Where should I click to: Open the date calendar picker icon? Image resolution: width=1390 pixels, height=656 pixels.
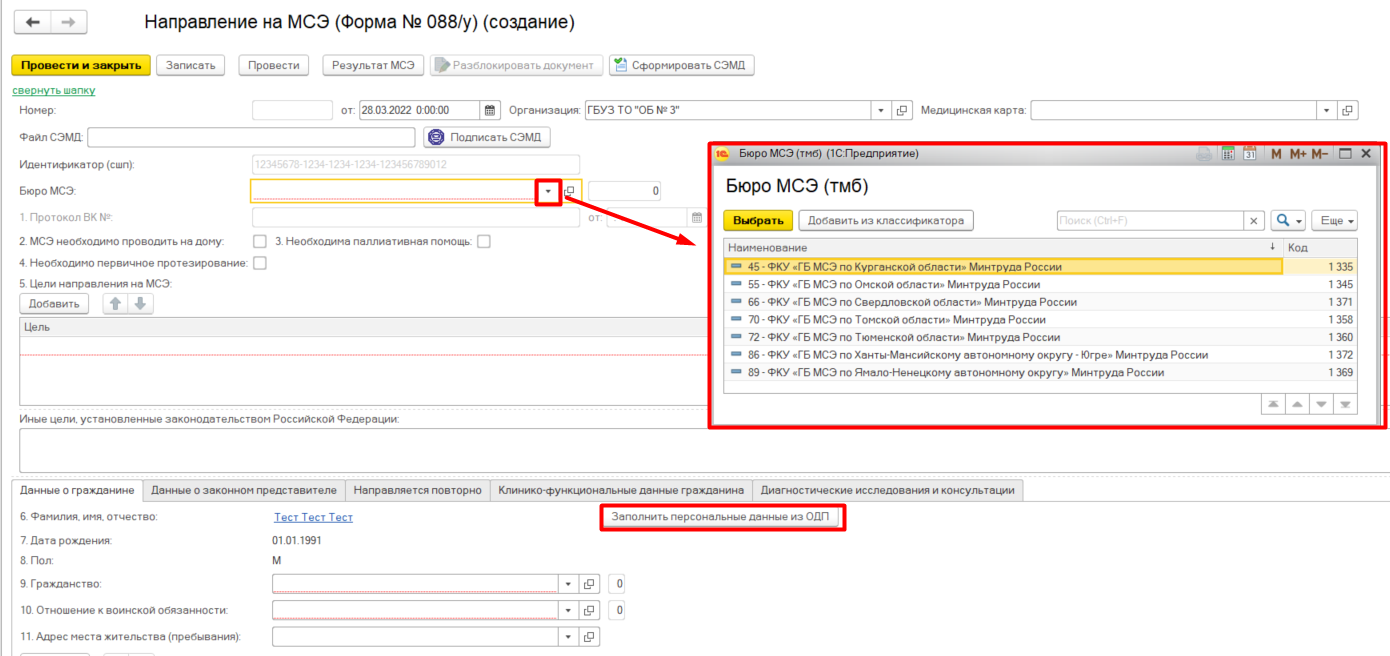click(x=490, y=110)
